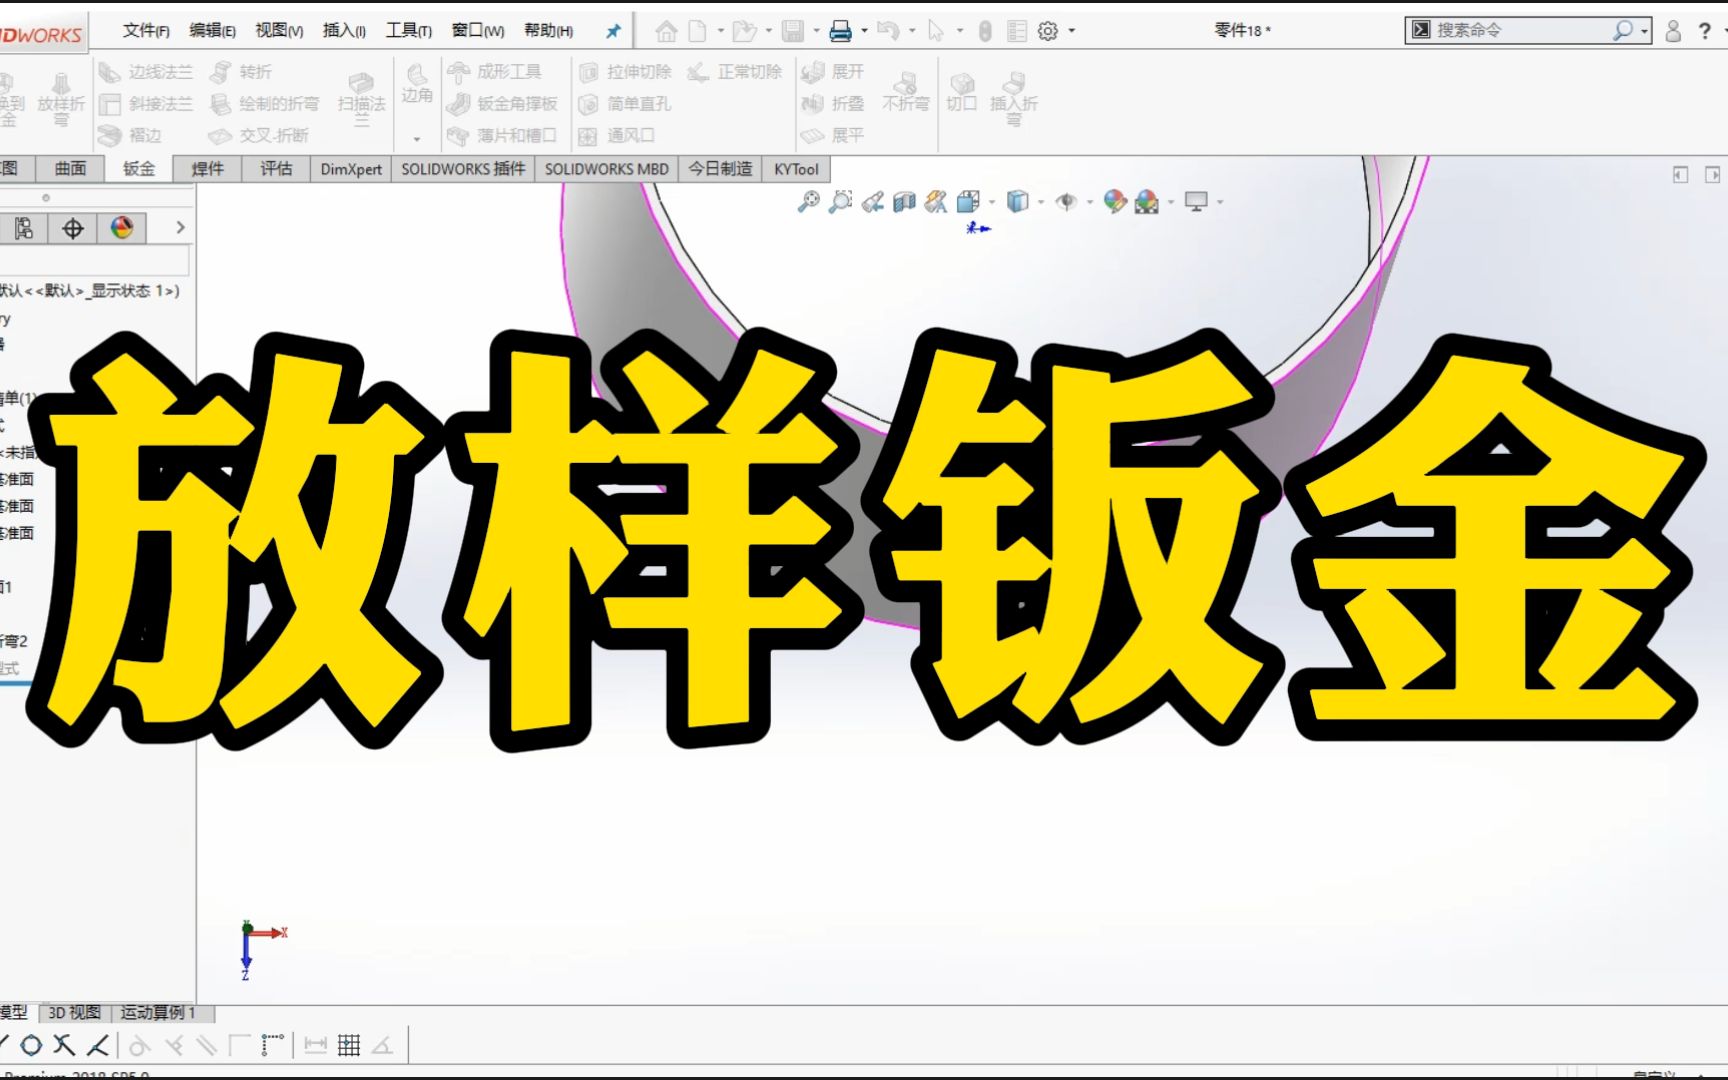Open the 窗口(W) menu
The image size is (1728, 1080).
[x=478, y=31]
